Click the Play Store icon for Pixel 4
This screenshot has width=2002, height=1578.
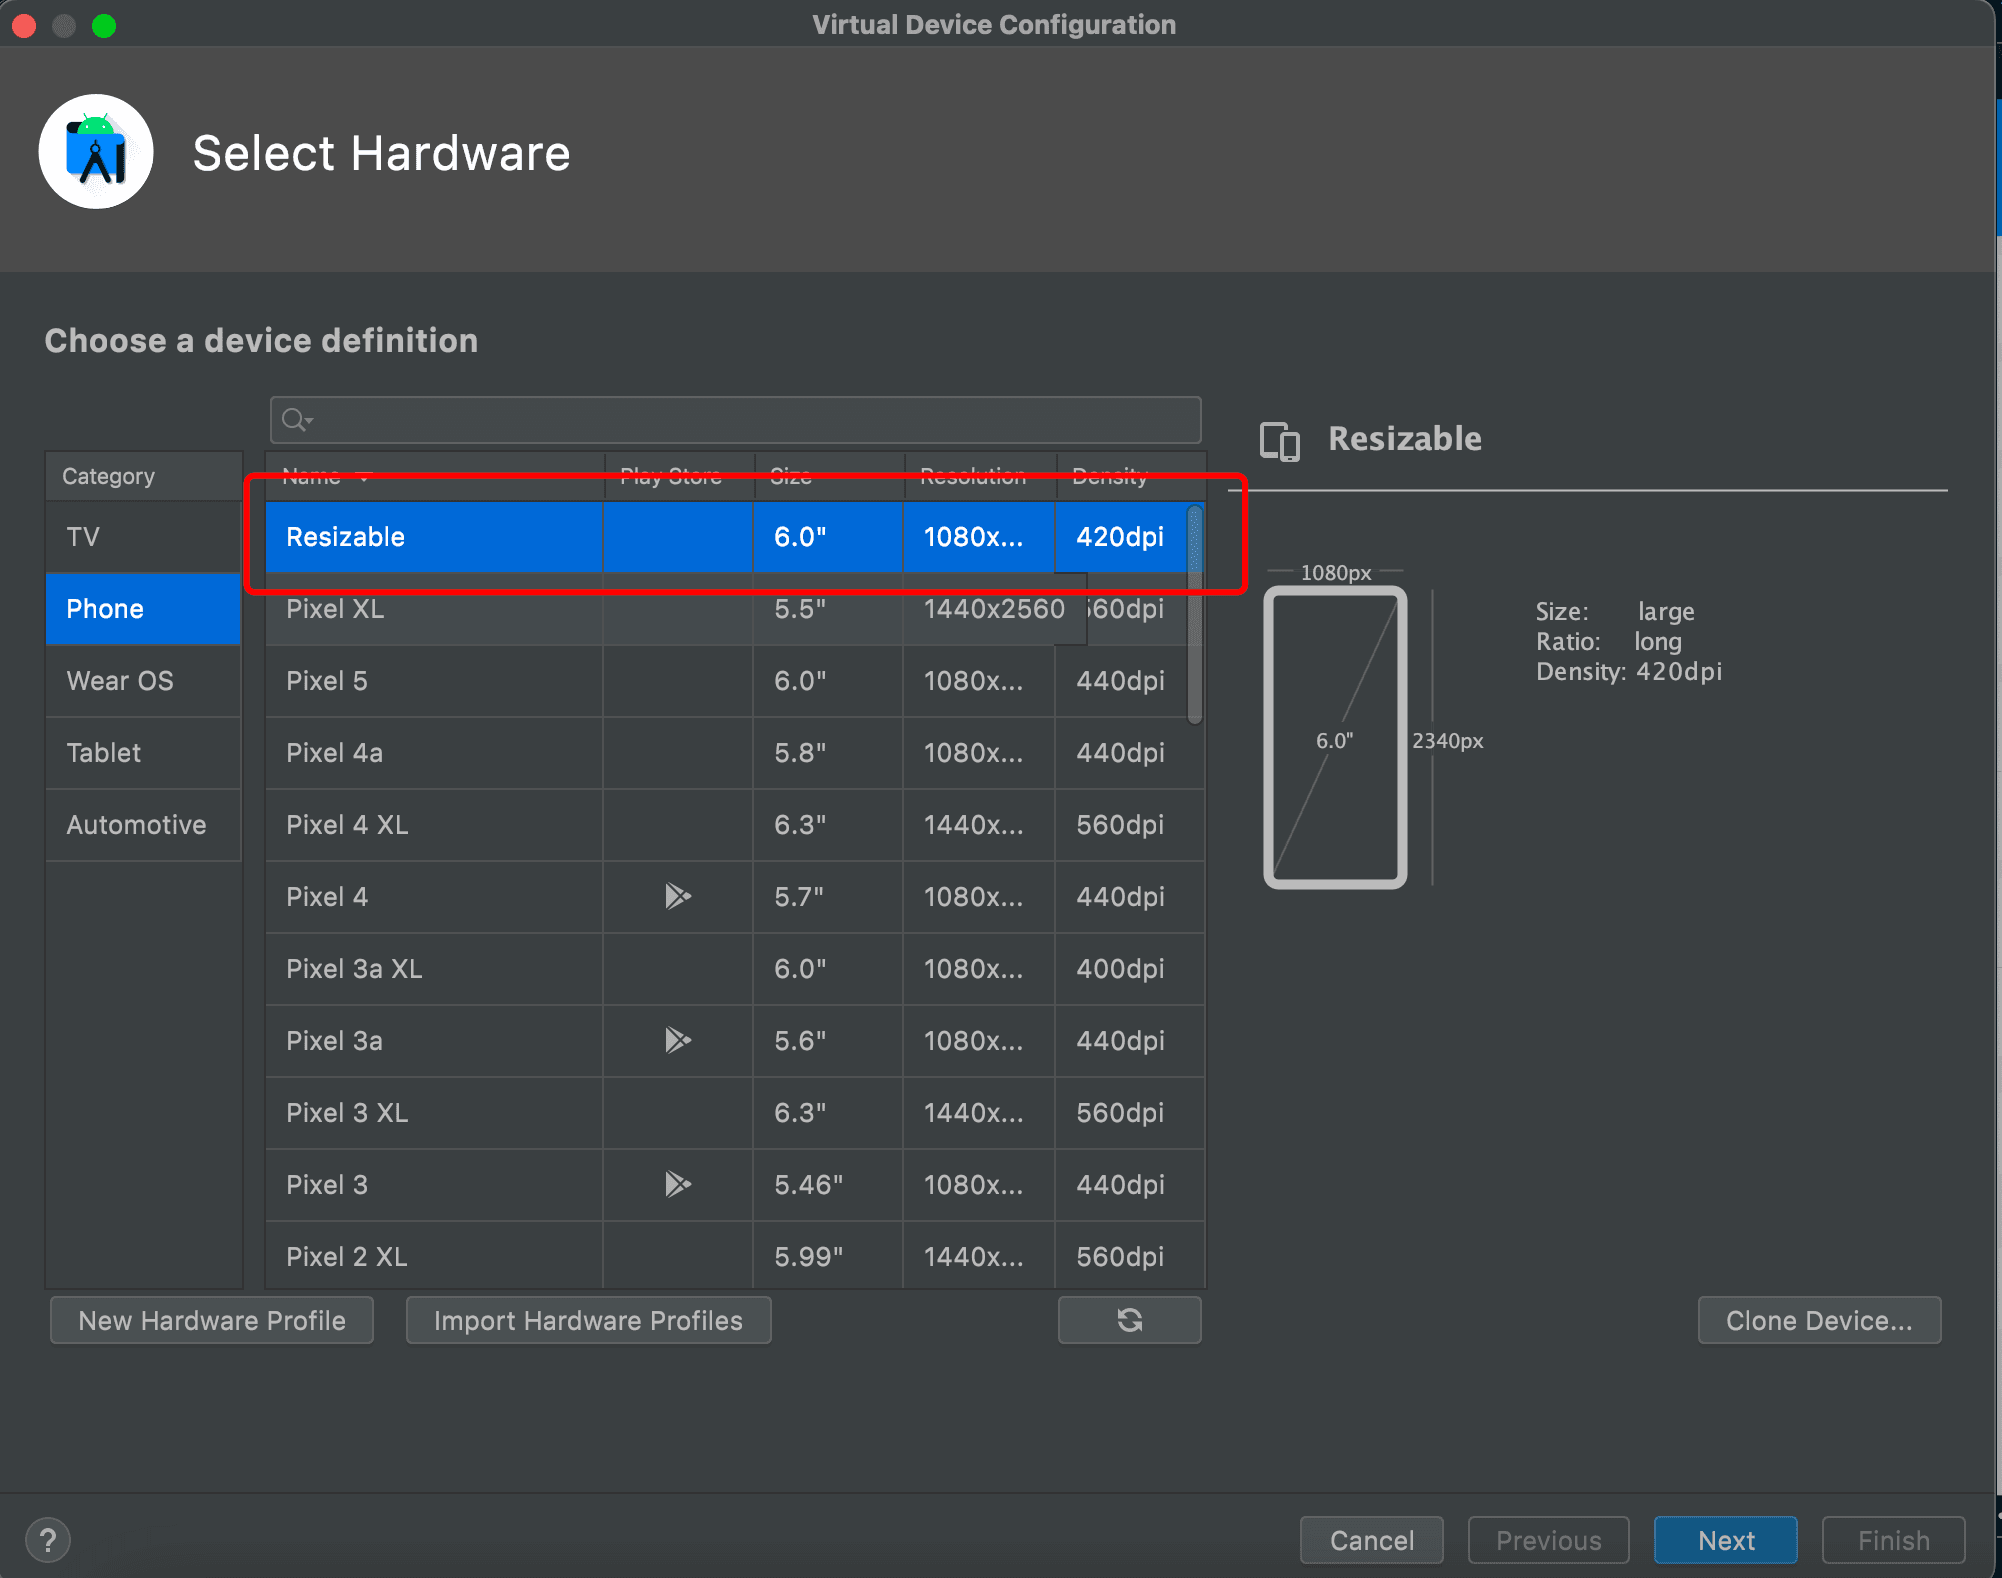click(x=678, y=896)
